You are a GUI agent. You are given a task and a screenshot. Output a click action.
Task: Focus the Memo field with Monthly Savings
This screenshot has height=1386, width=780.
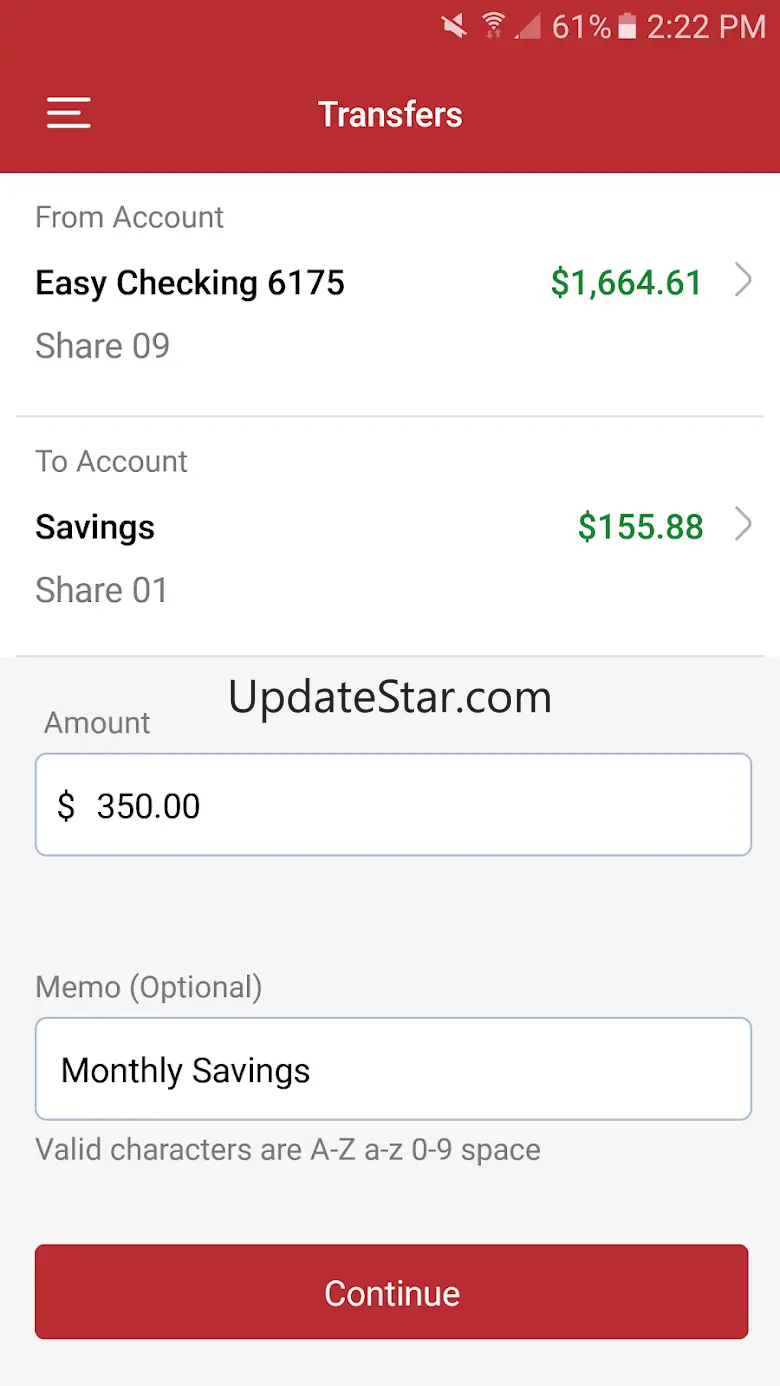coord(392,1070)
